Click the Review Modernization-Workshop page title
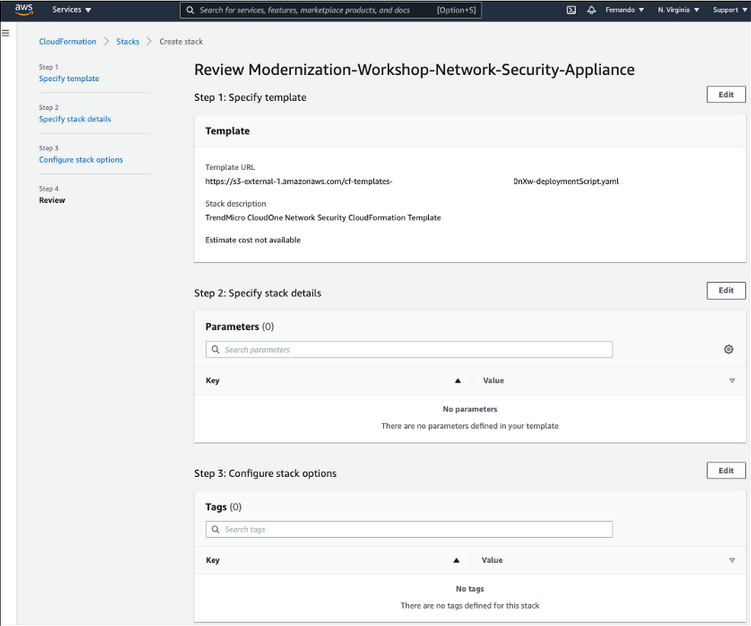The height and width of the screenshot is (626, 751). coord(414,69)
